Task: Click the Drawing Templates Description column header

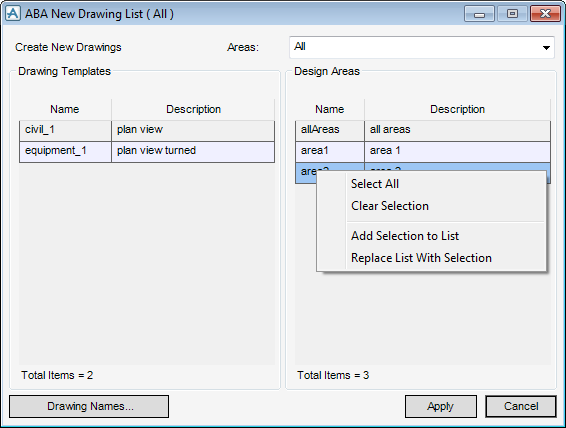Action: tap(193, 109)
